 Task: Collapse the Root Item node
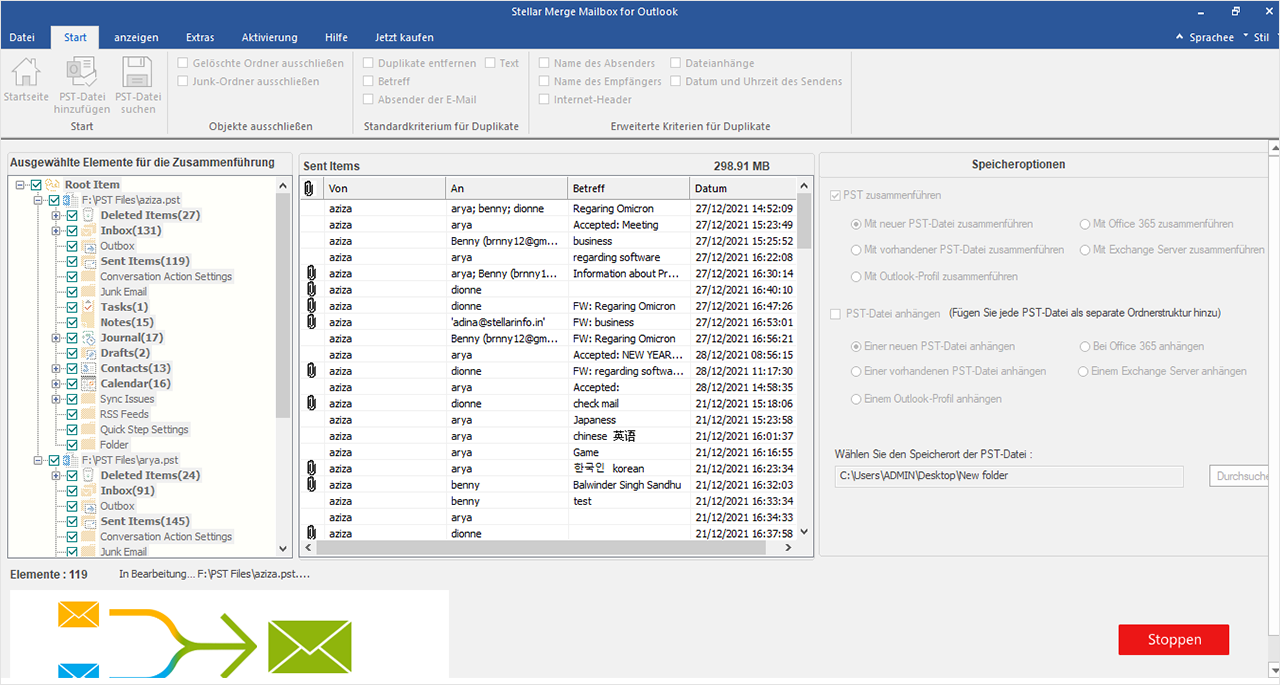21,185
